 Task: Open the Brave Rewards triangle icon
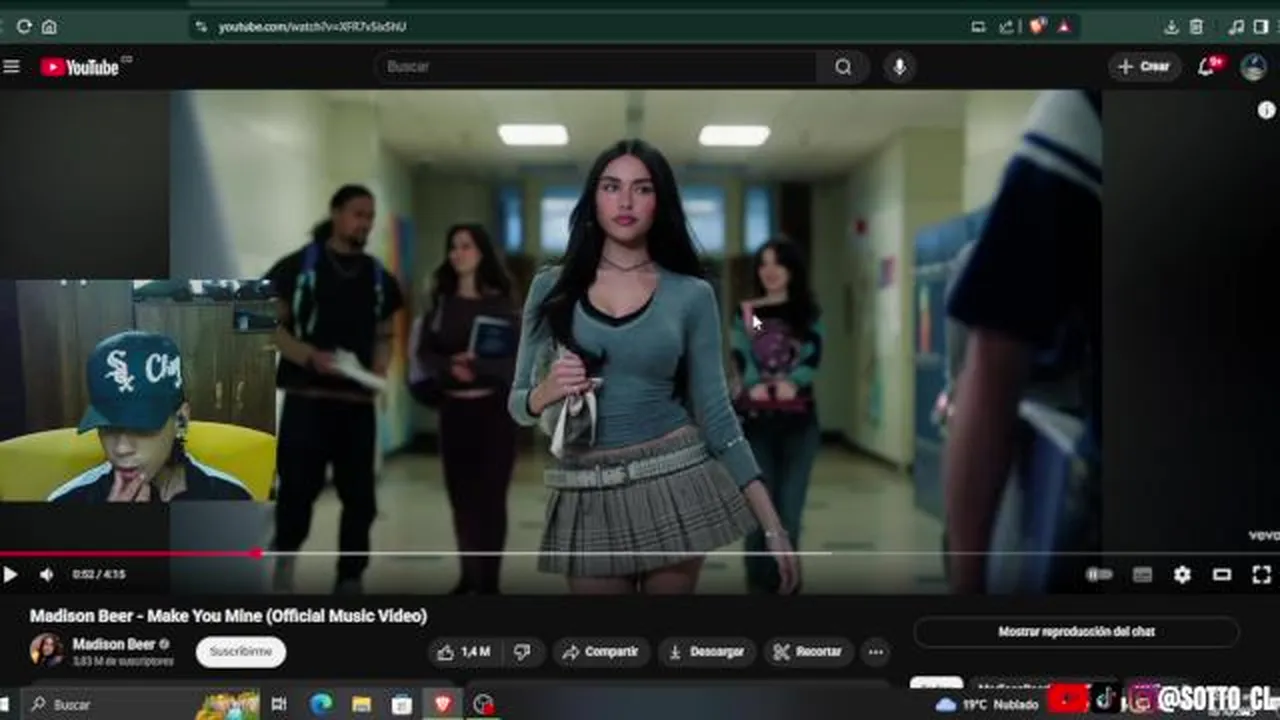[1064, 27]
